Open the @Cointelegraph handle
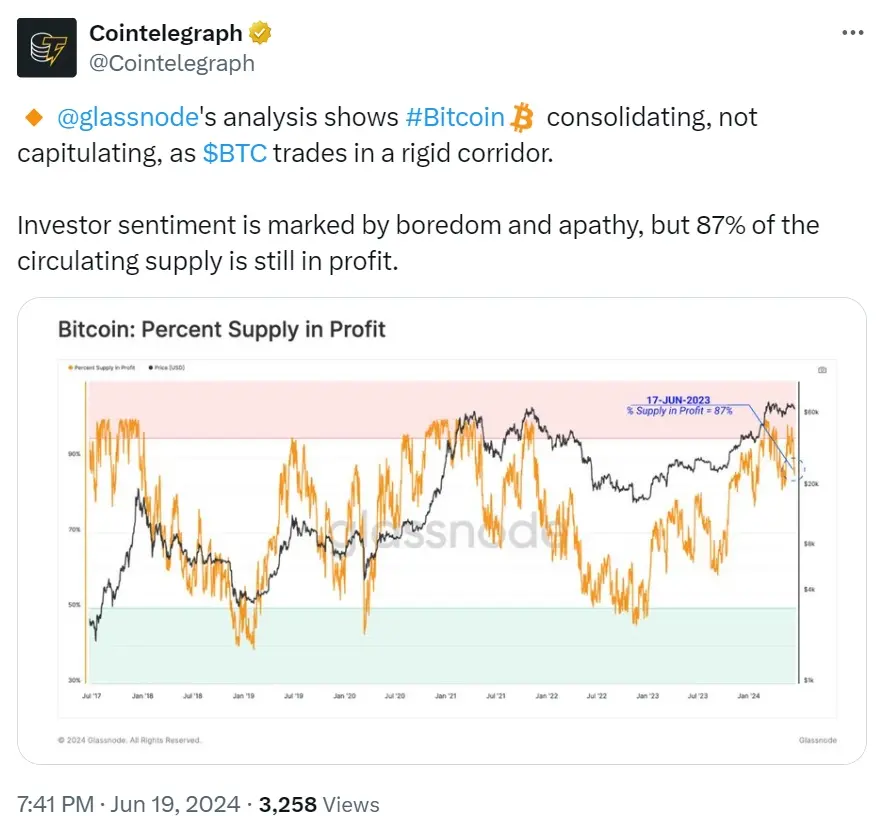This screenshot has height=816, width=880. point(172,63)
